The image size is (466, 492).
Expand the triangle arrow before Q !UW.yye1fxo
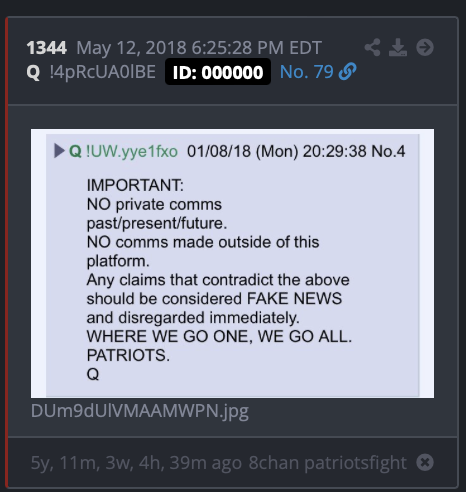pos(59,151)
